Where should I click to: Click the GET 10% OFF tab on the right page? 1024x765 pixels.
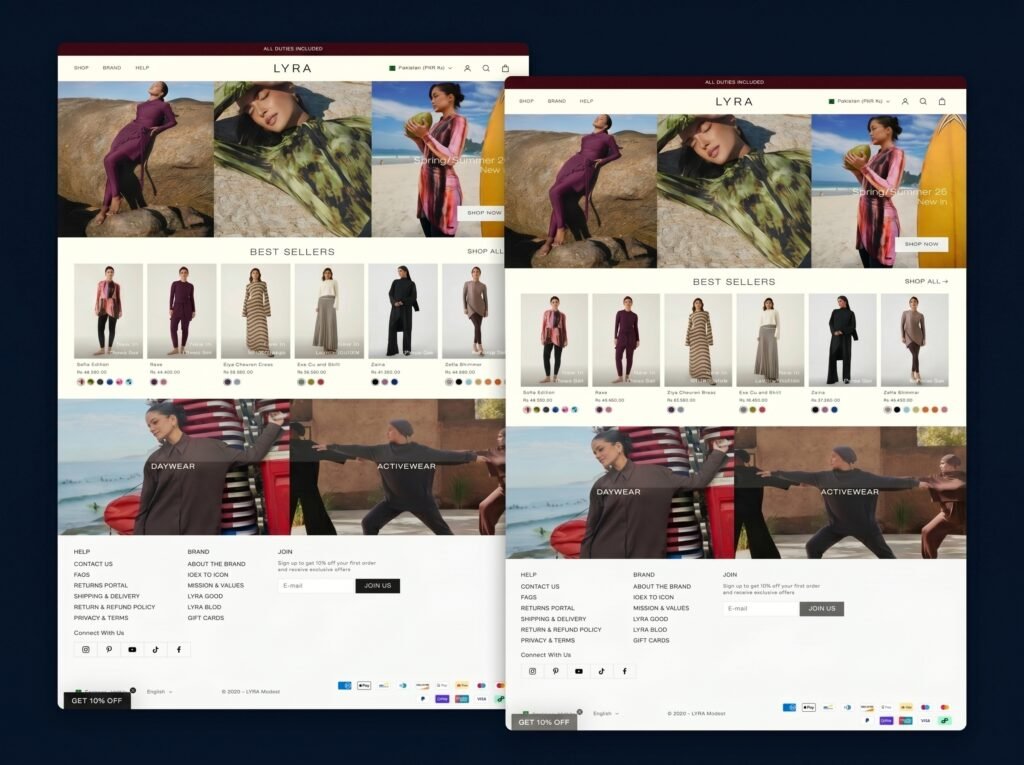click(x=543, y=722)
